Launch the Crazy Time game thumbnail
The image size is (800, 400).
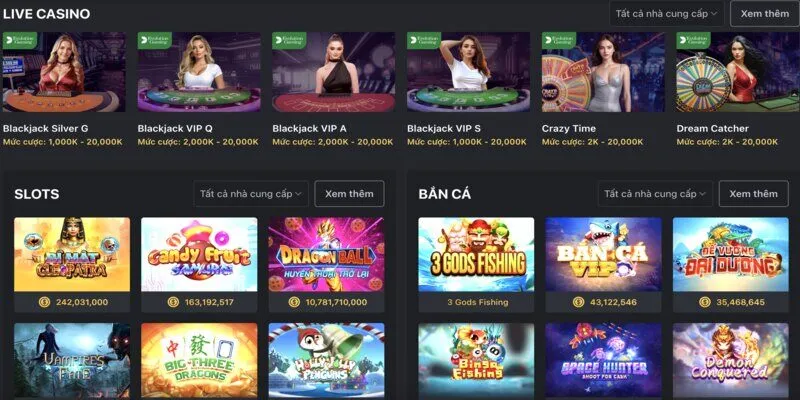[x=602, y=72]
